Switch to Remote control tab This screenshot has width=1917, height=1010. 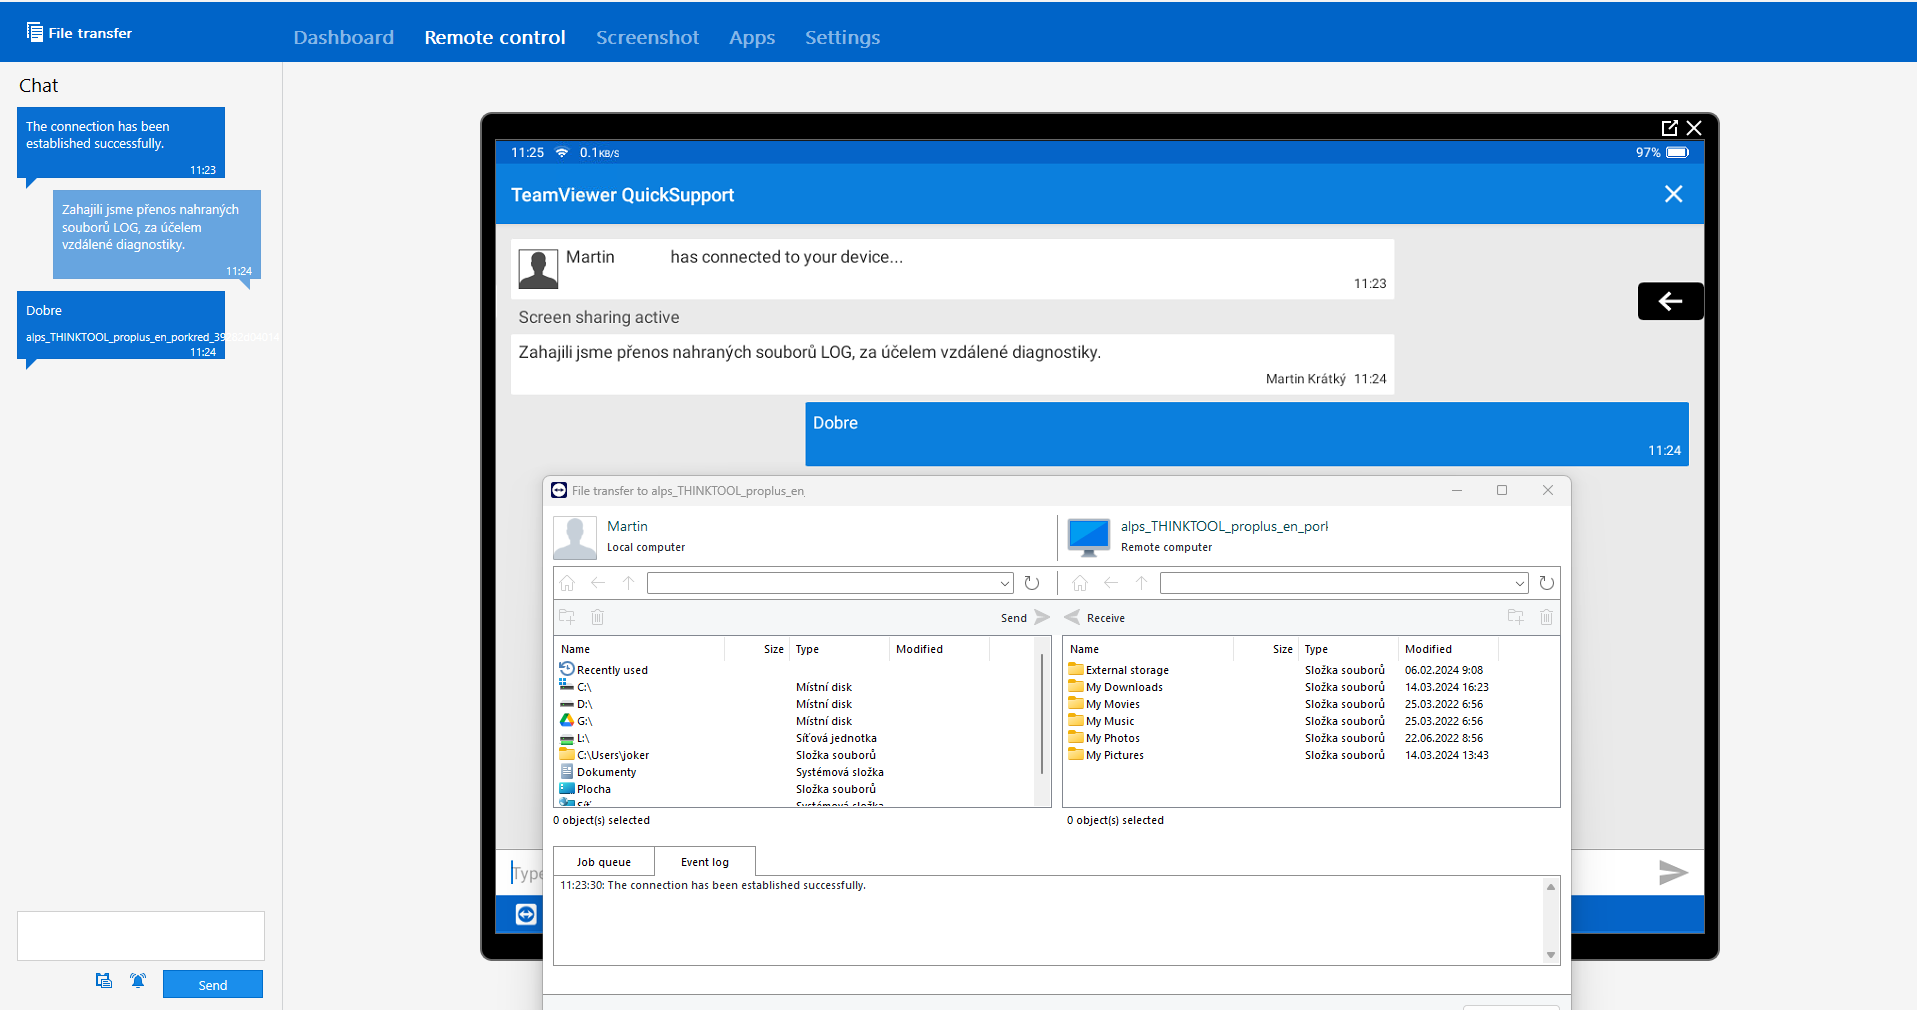tap(495, 37)
